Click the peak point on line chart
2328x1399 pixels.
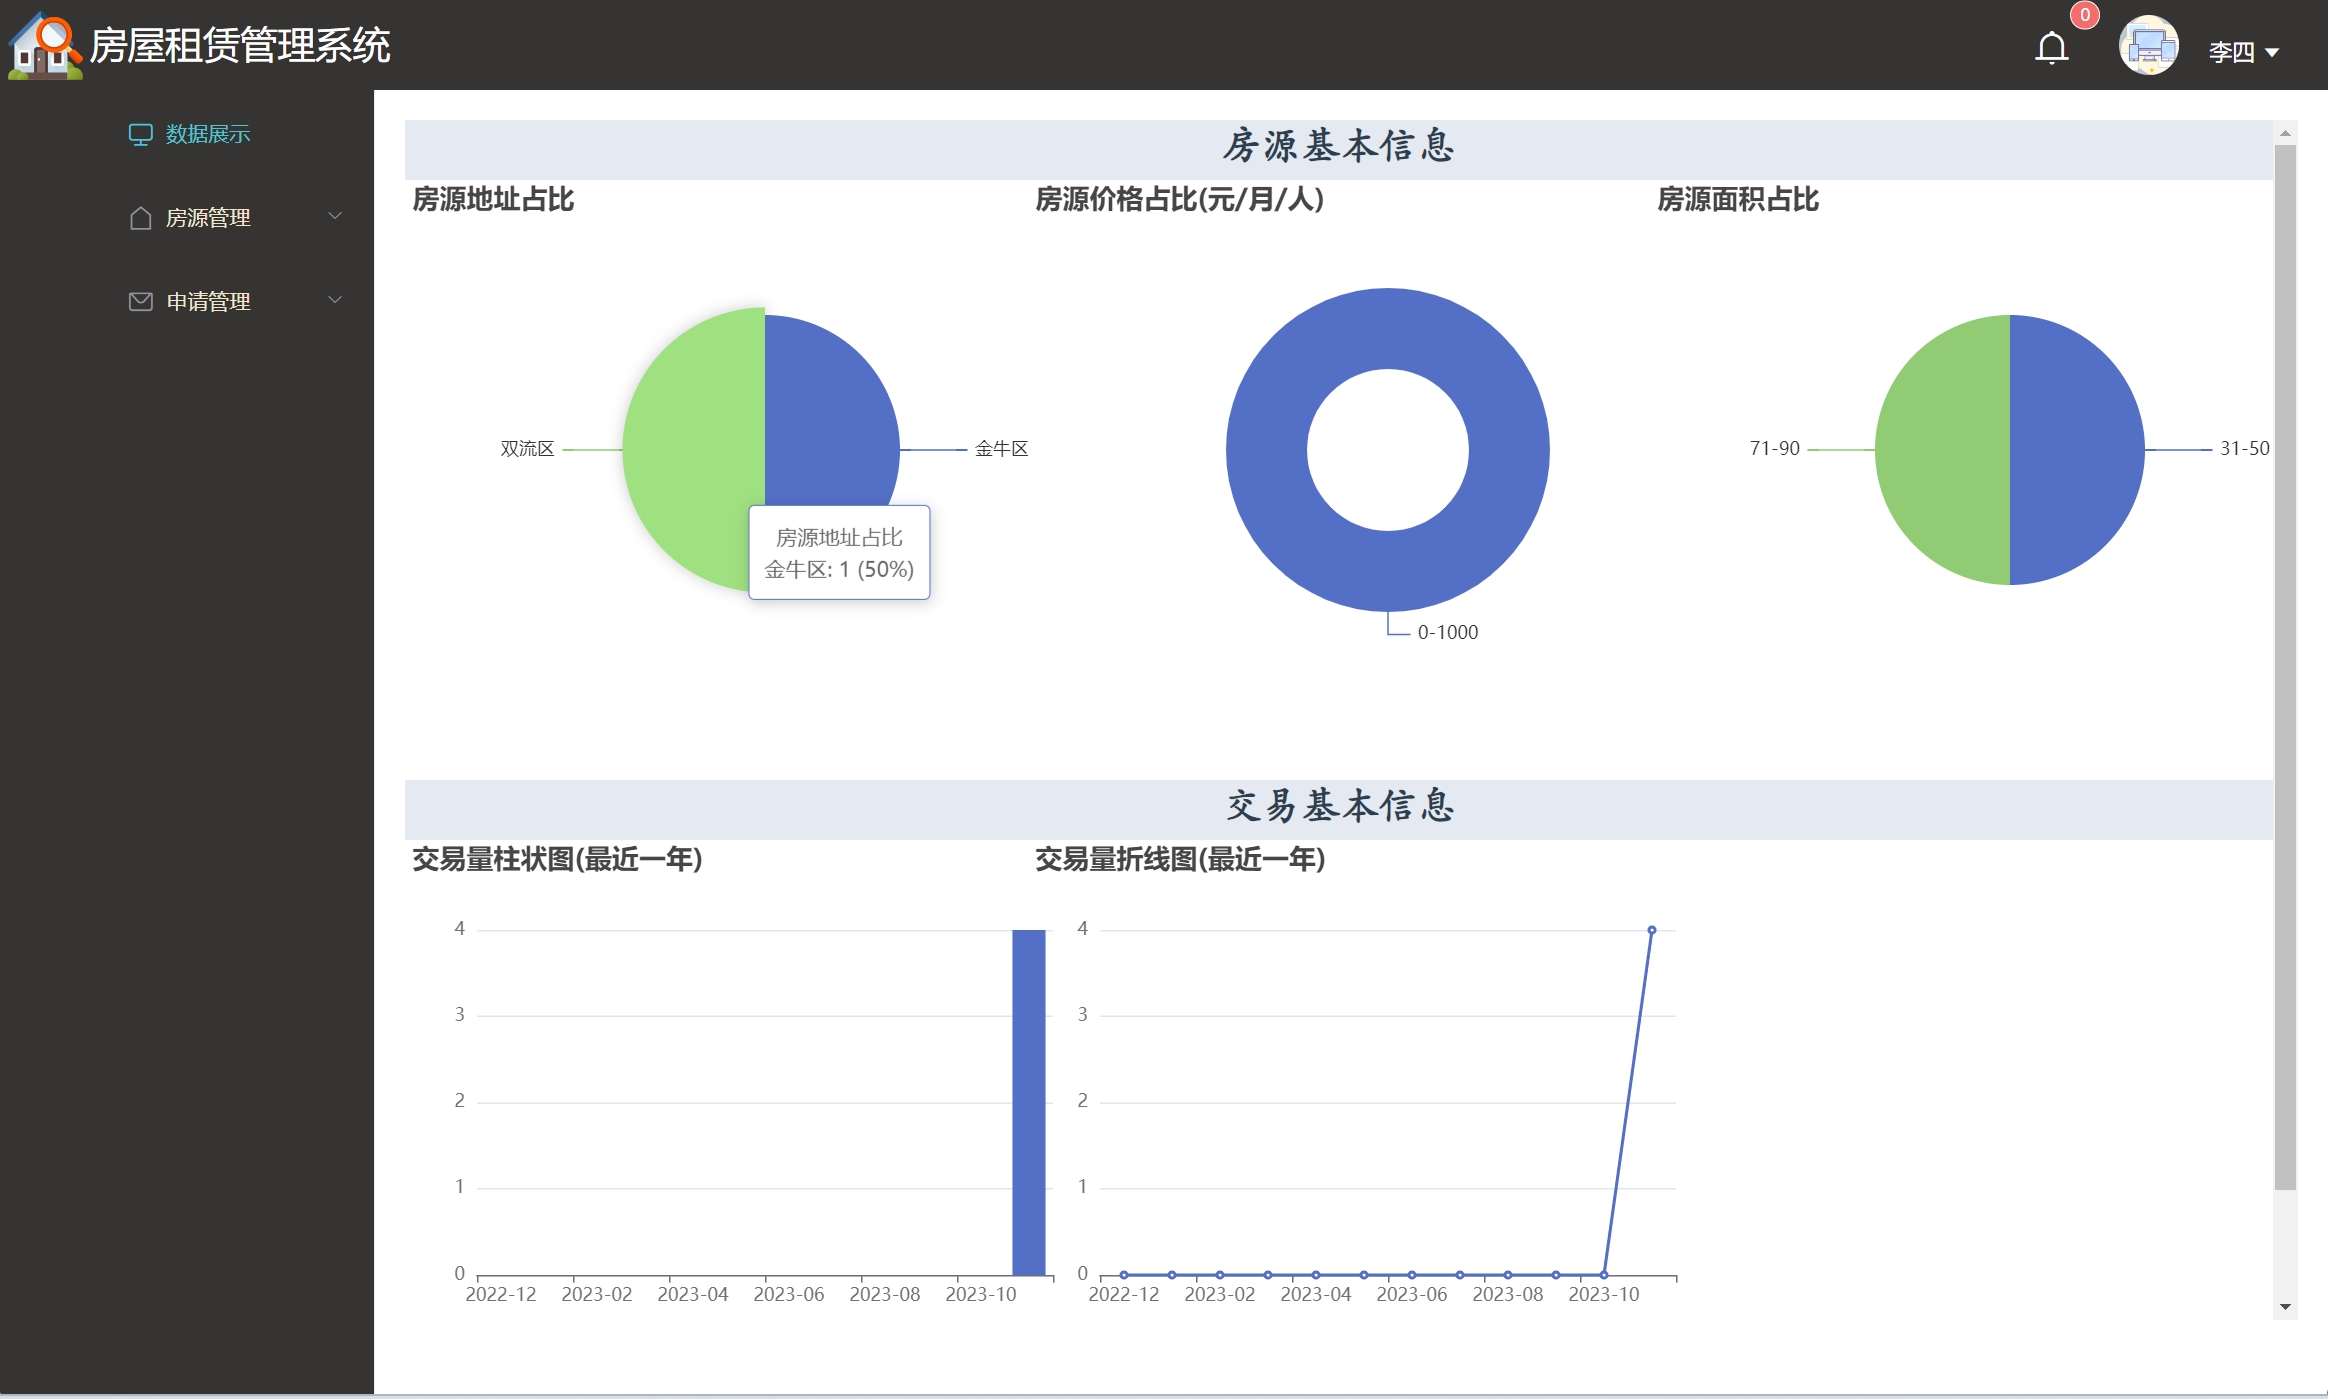coord(1651,930)
